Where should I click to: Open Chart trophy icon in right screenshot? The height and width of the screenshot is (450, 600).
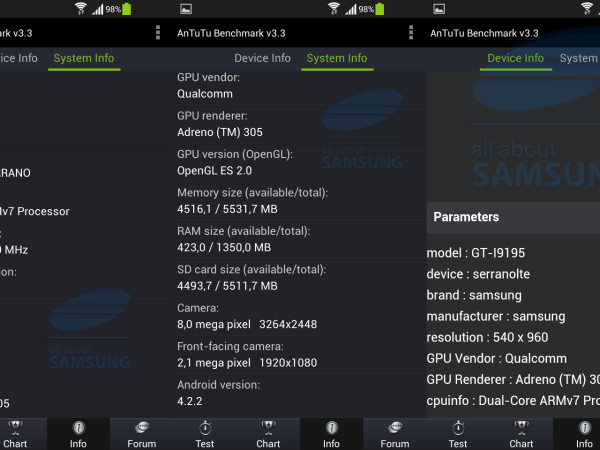tap(521, 428)
